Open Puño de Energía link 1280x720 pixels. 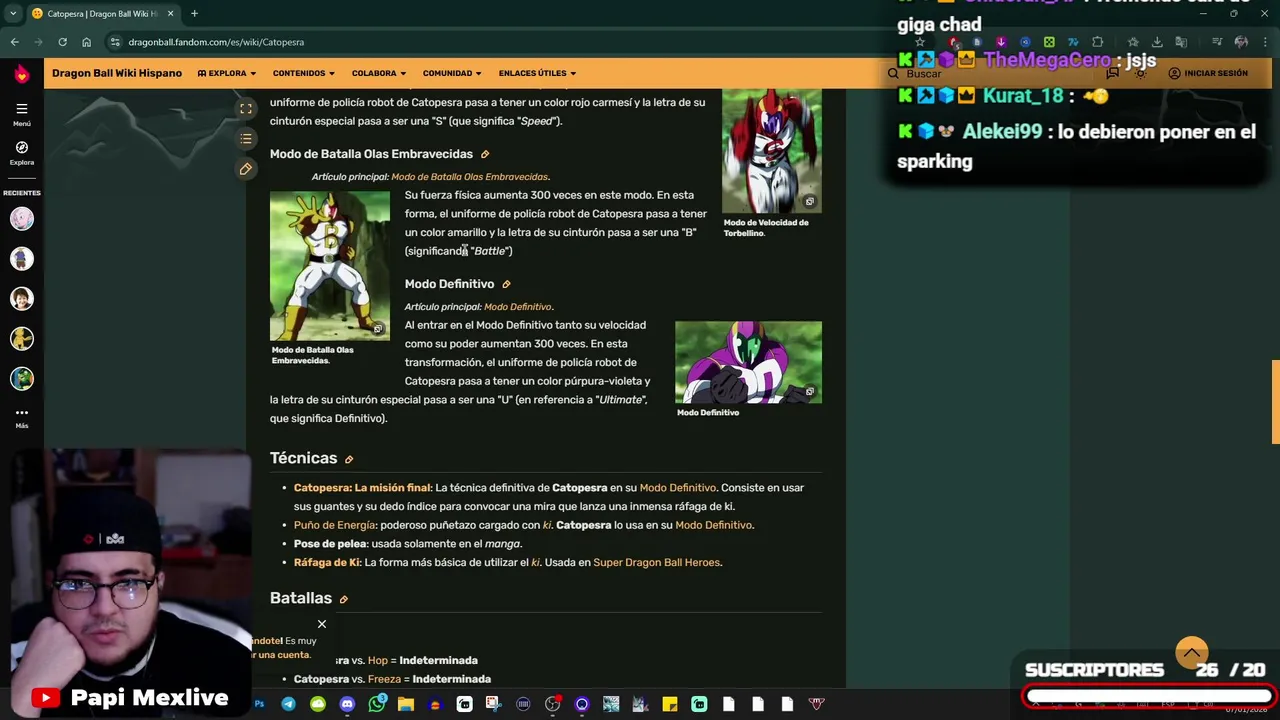[x=335, y=525]
